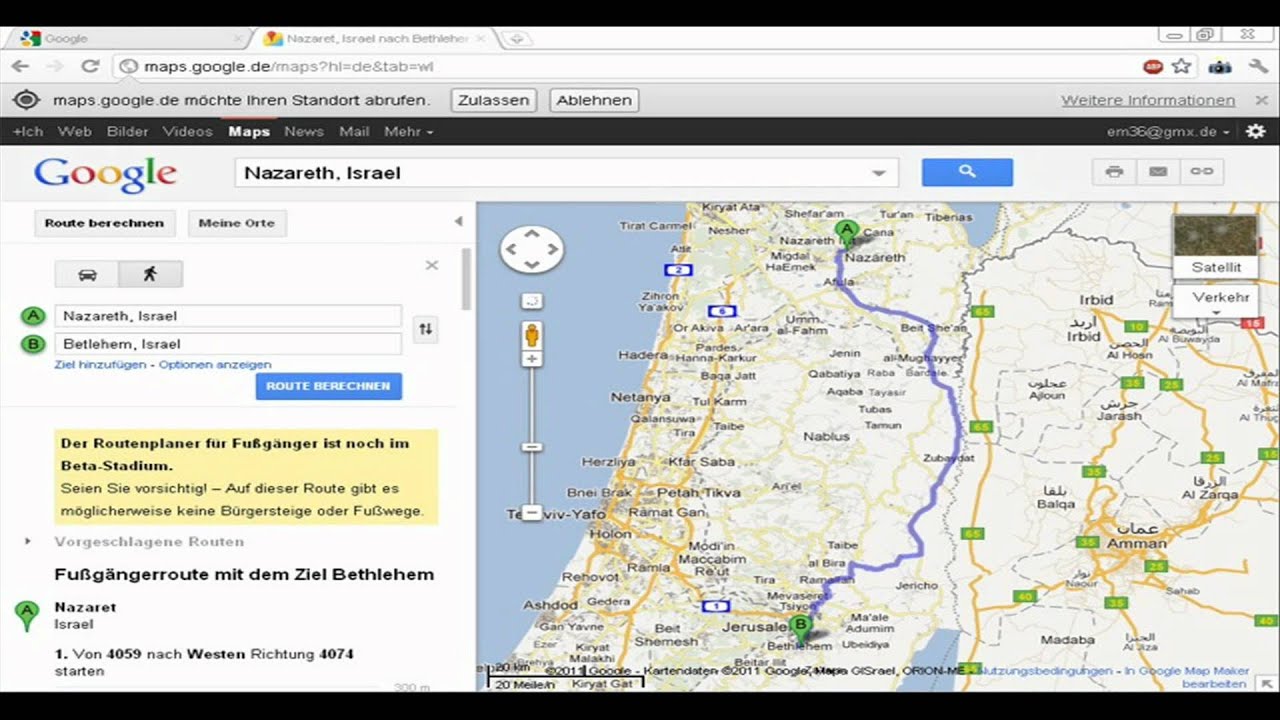Collapse the left side panel with the arrow
The image size is (1280, 720).
coord(459,222)
